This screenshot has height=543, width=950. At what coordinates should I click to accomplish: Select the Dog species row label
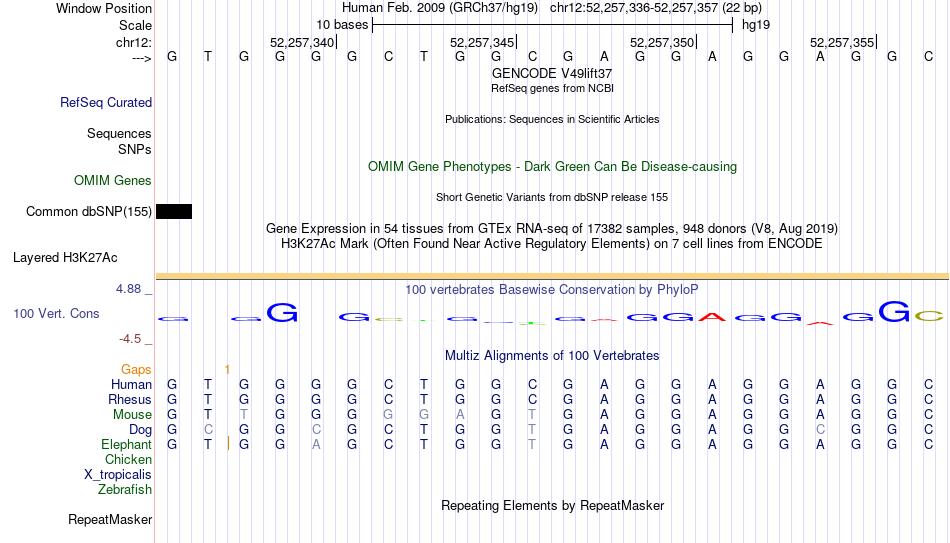141,430
